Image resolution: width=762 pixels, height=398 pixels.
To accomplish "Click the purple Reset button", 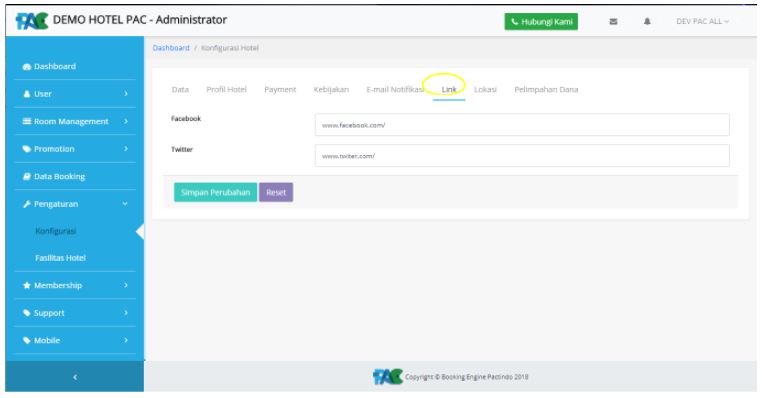I will click(x=276, y=192).
